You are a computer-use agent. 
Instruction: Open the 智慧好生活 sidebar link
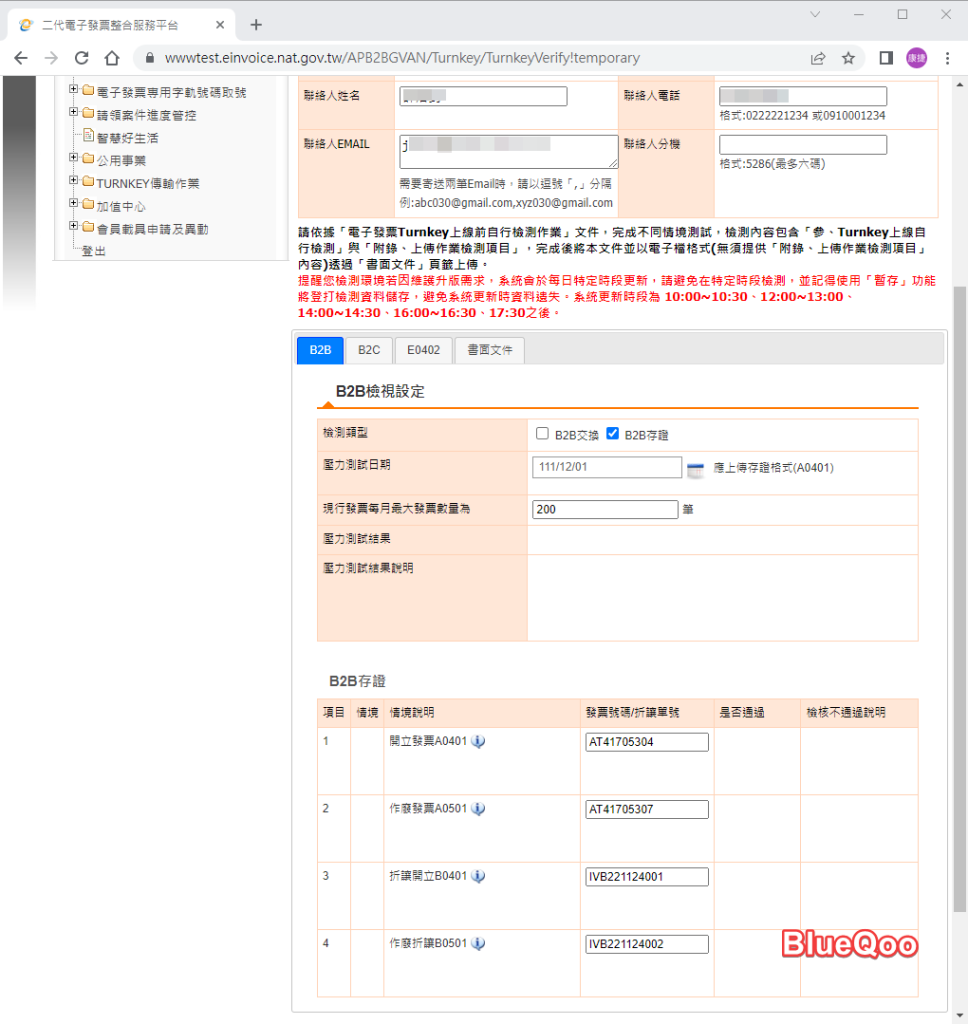(127, 137)
